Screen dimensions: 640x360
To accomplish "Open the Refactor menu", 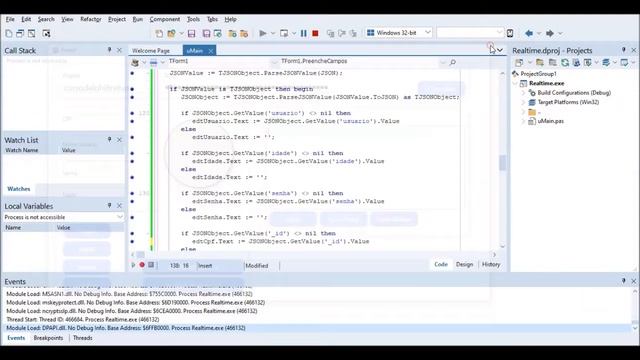I will (91, 19).
